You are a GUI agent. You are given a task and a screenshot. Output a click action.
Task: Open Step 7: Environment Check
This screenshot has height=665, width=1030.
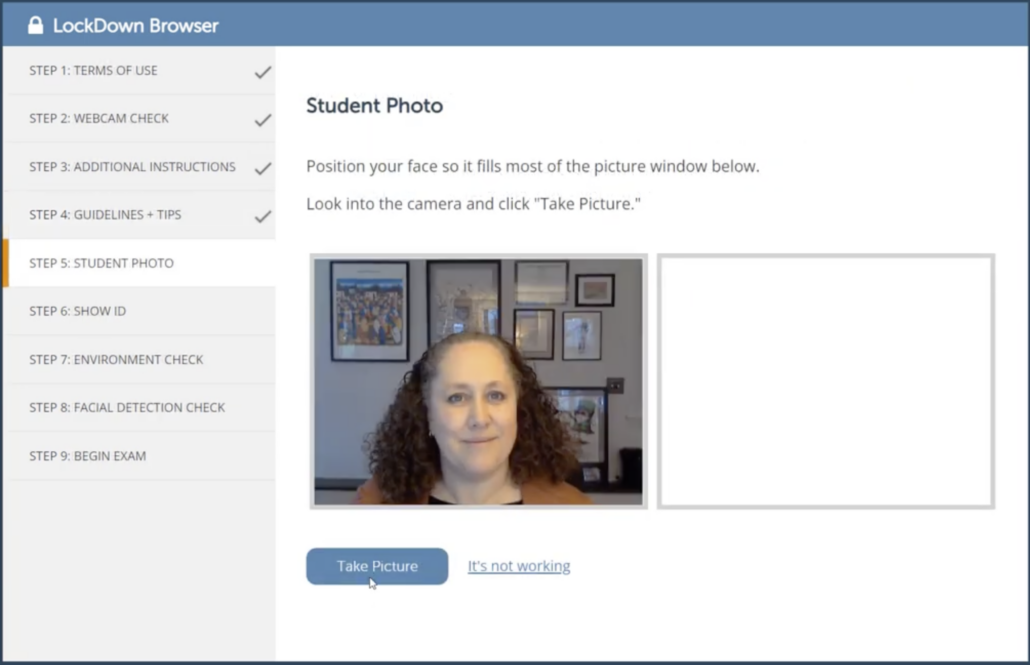pos(139,359)
